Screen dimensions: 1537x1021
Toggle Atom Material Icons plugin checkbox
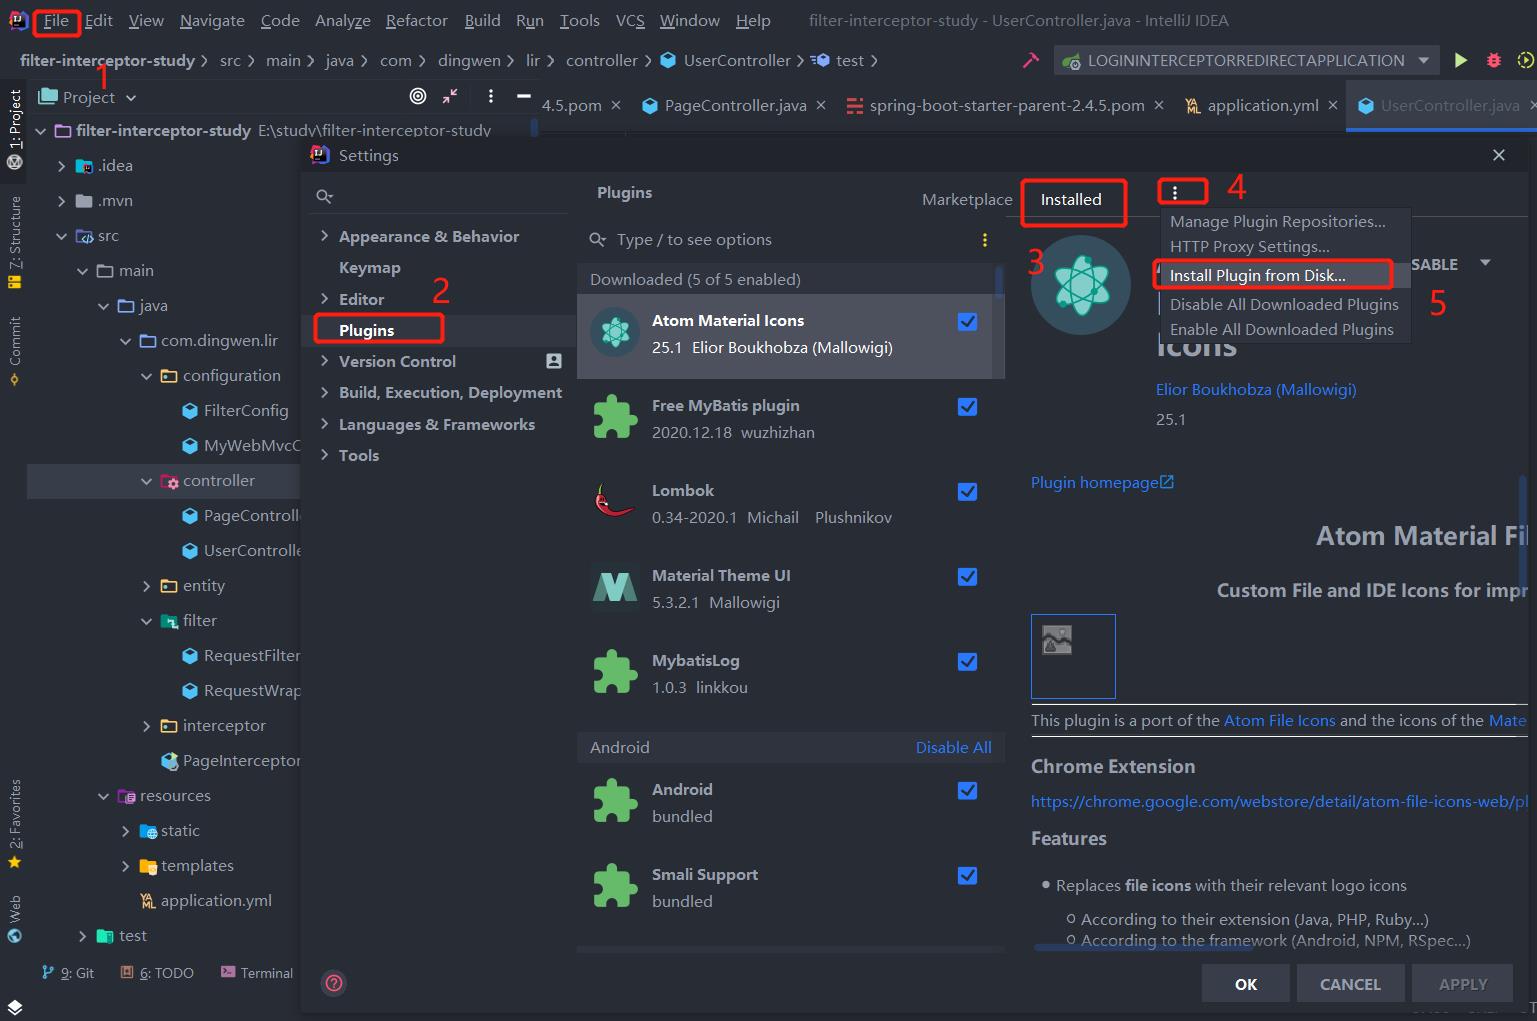click(967, 321)
